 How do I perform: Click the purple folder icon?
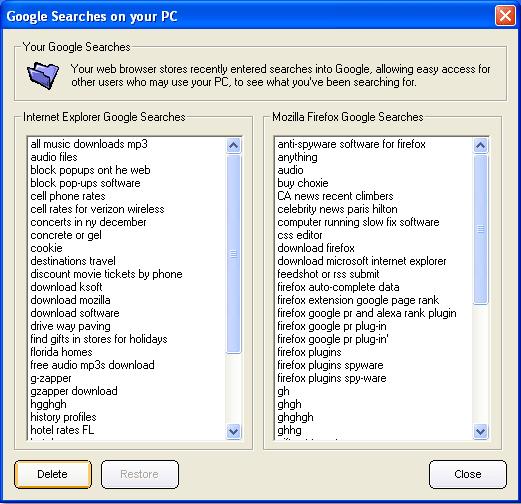[43, 75]
